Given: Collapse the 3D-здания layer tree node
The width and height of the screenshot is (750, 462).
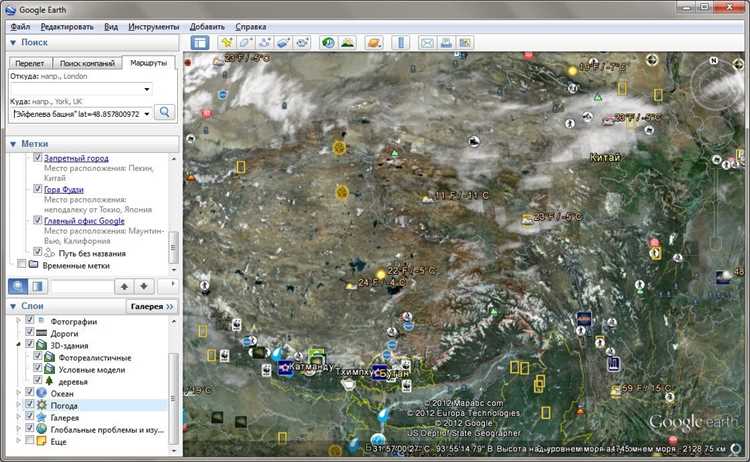Looking at the screenshot, I should click(19, 344).
